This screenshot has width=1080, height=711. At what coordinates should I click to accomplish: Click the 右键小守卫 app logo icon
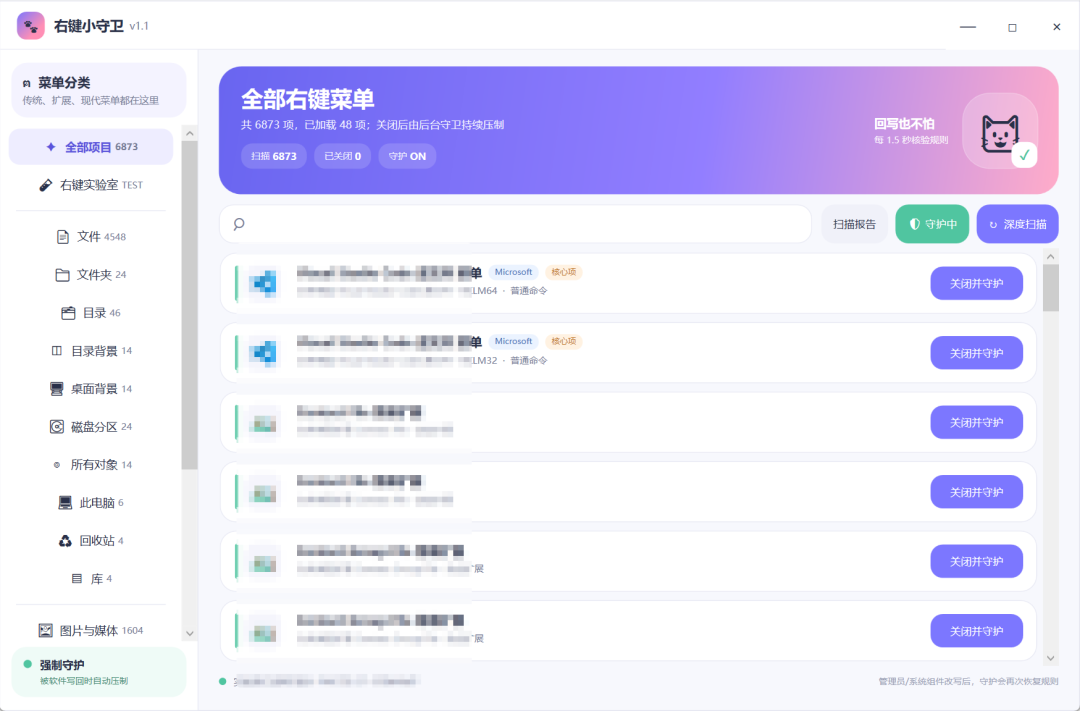[x=31, y=26]
